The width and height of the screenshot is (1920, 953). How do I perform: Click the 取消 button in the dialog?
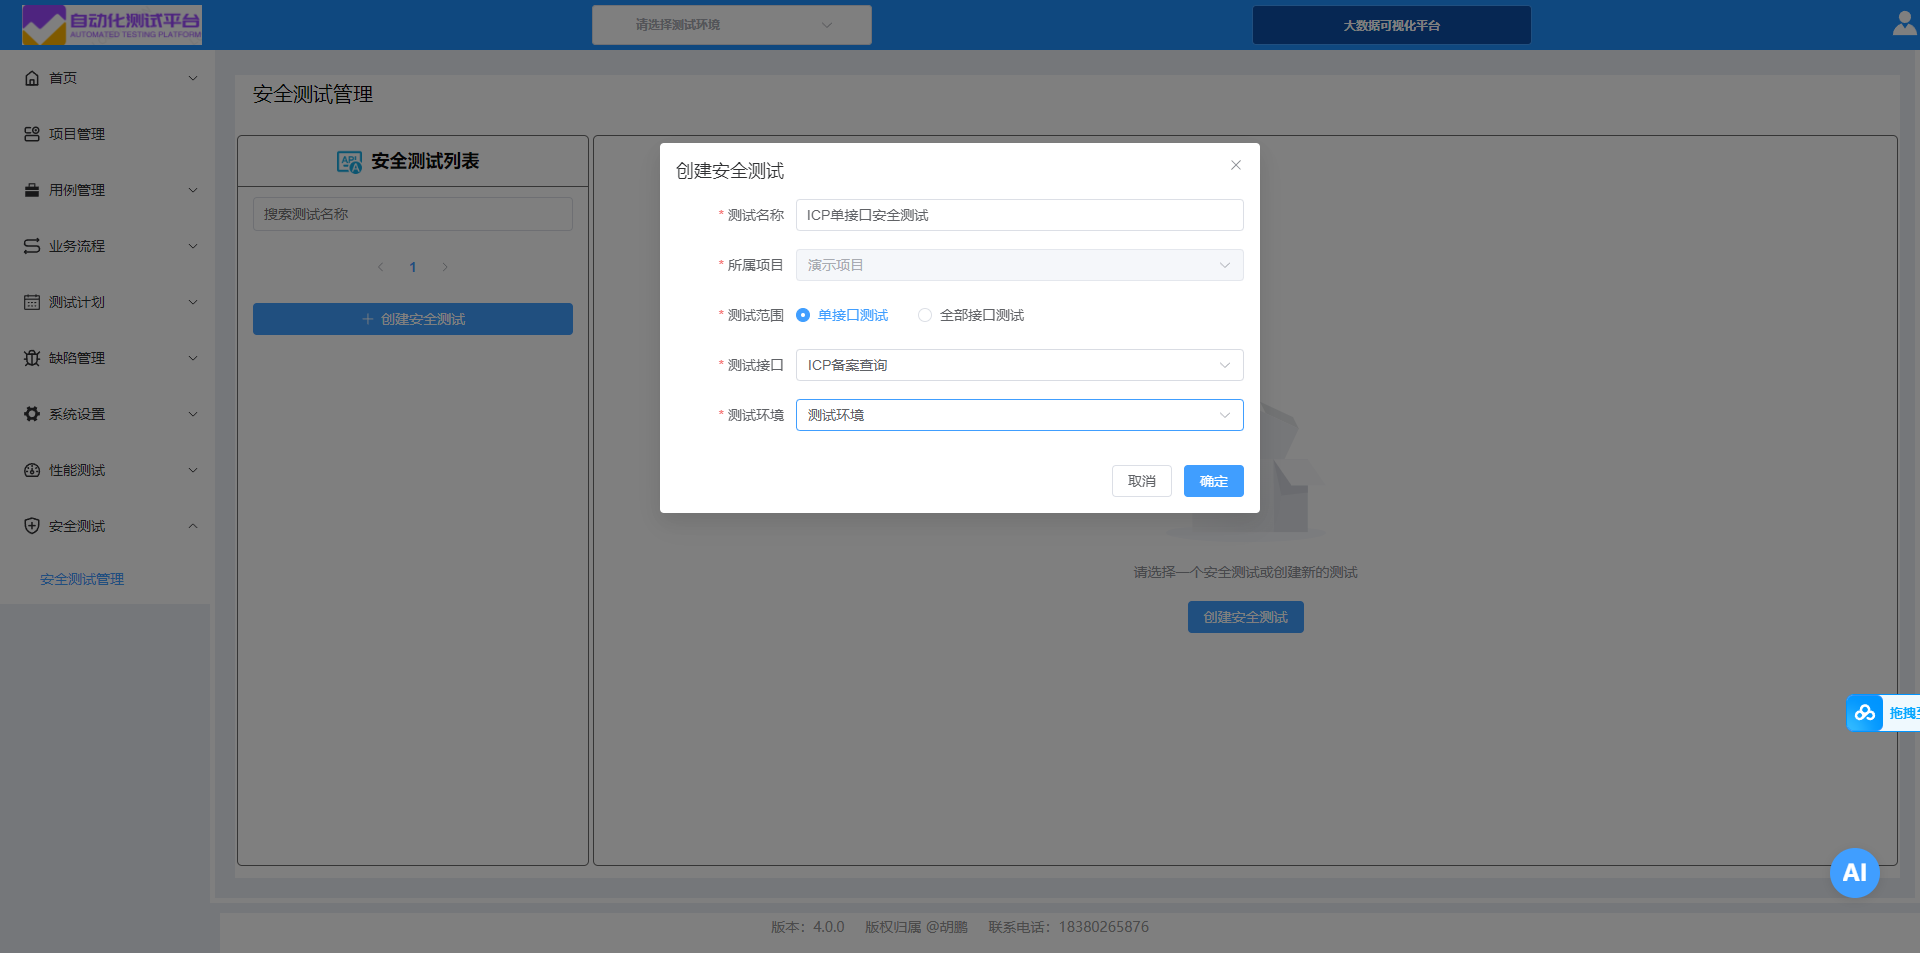1142,481
